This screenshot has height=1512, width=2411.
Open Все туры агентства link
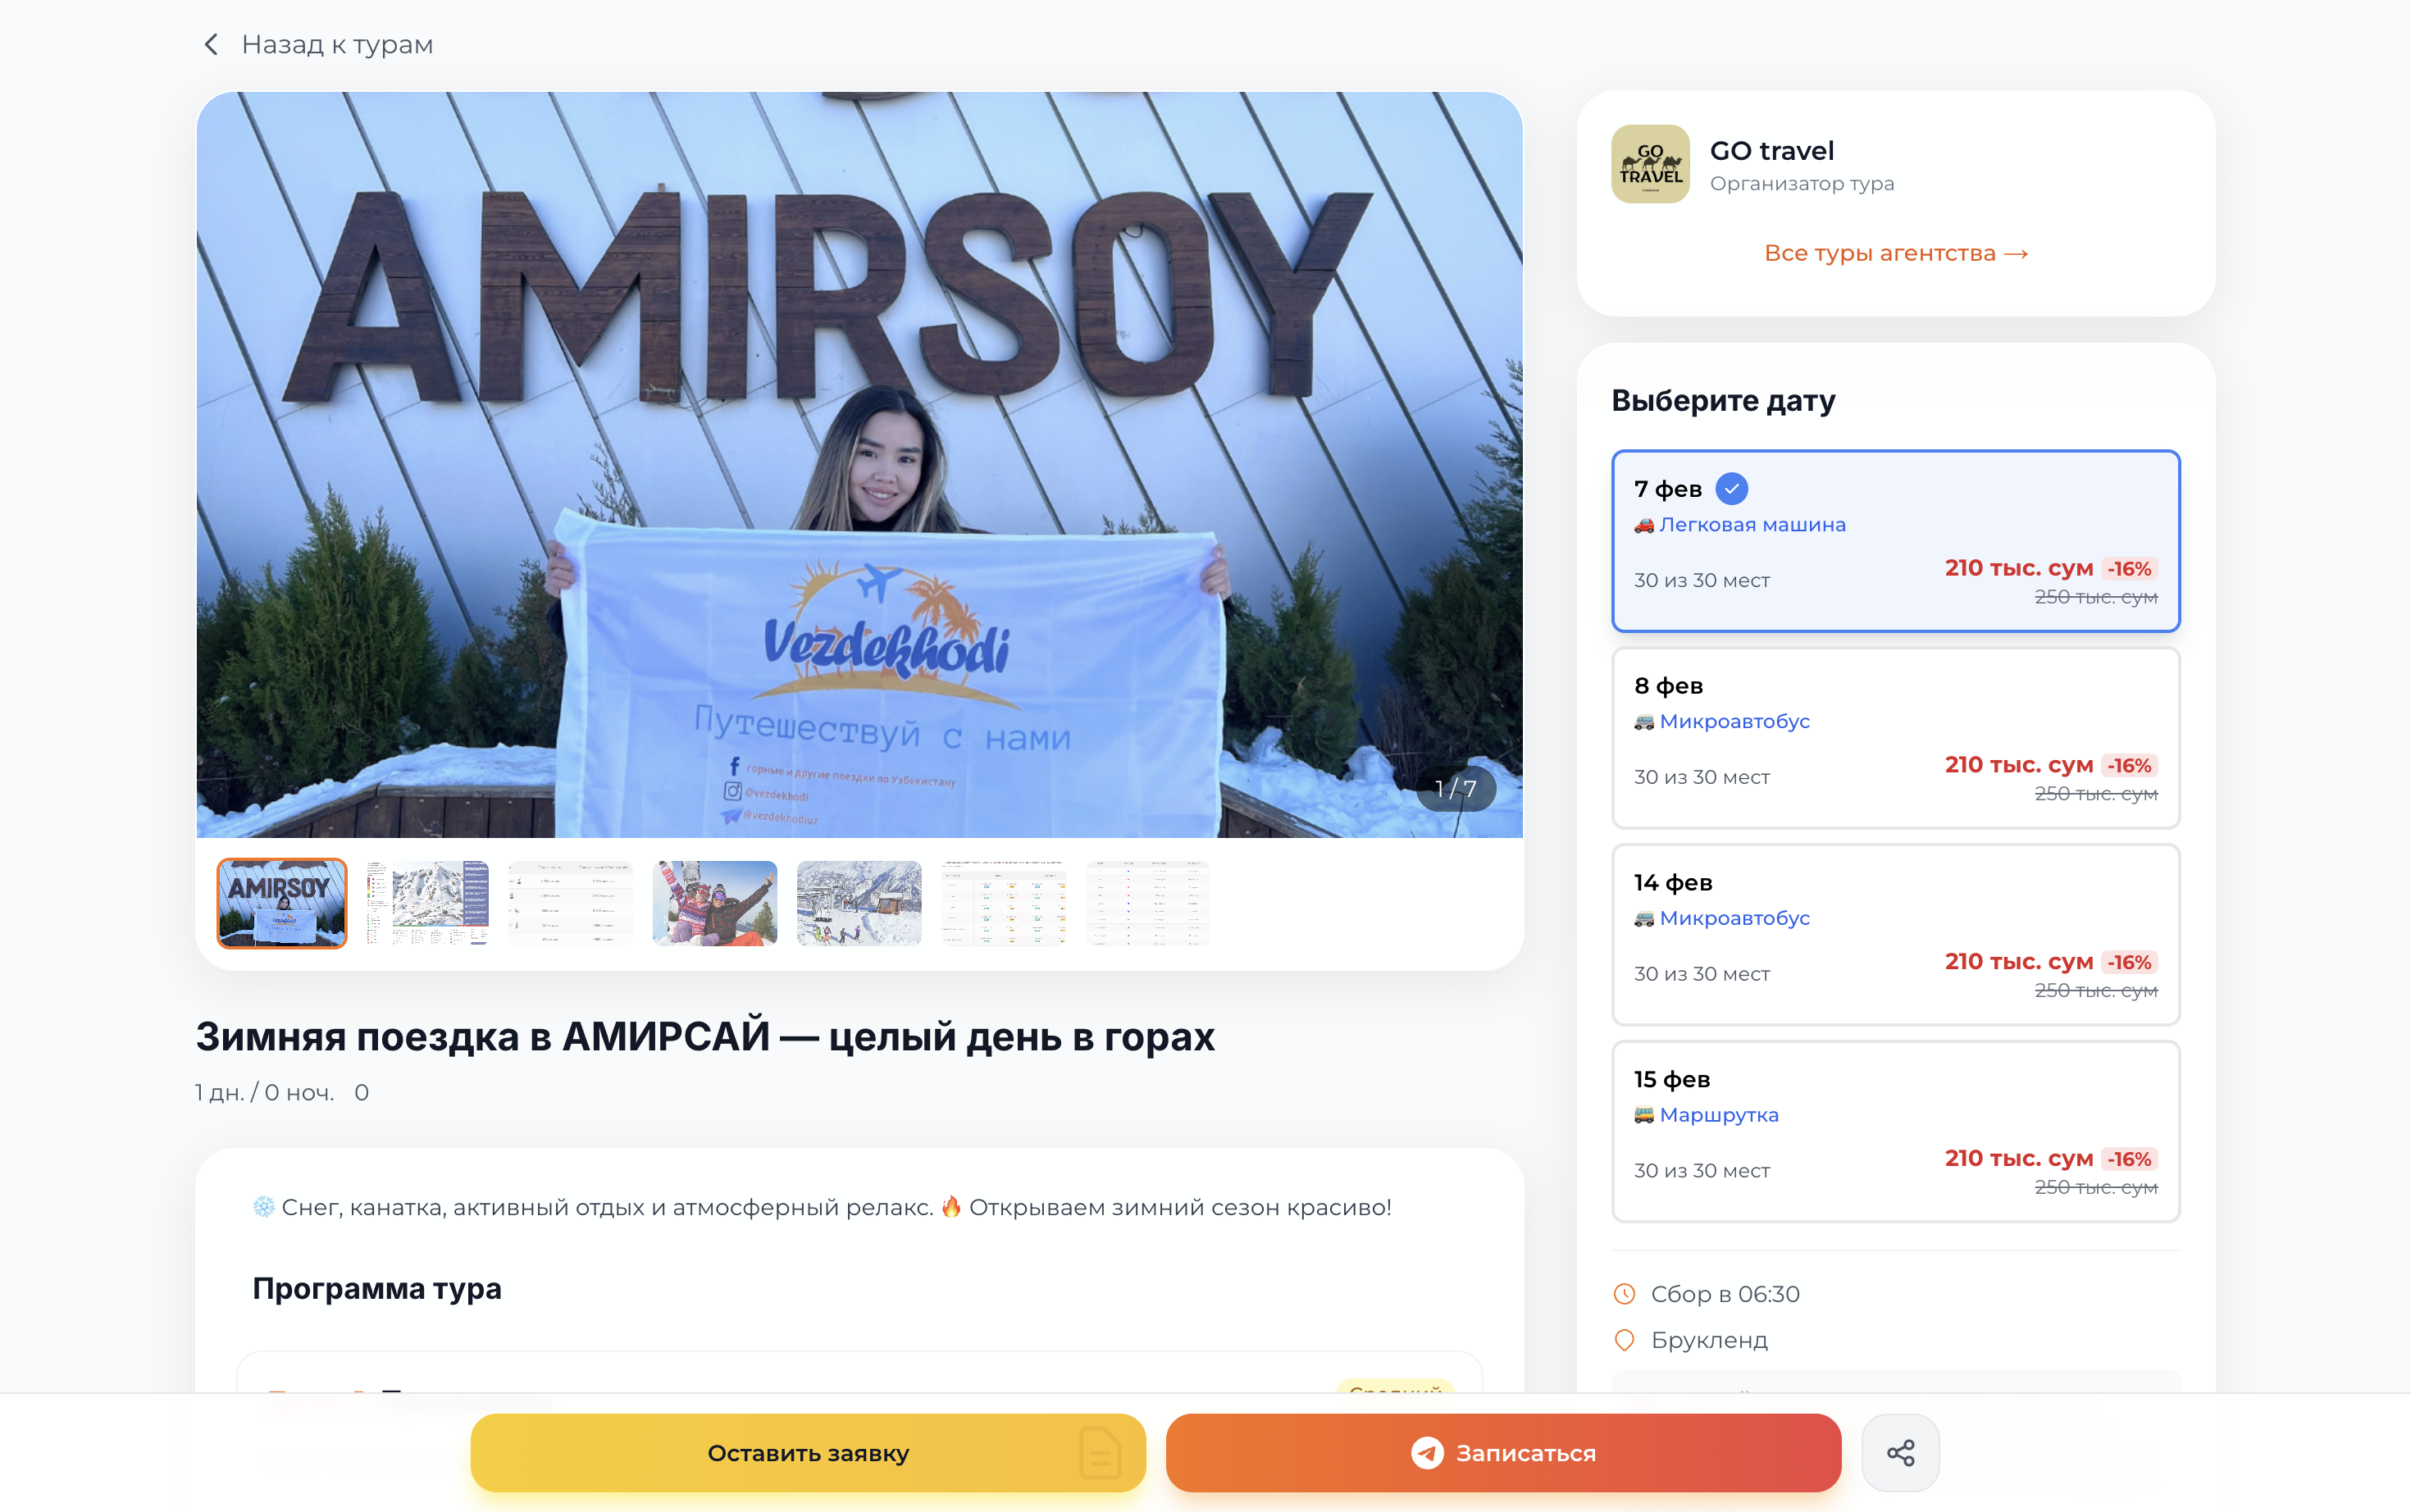click(x=1896, y=253)
